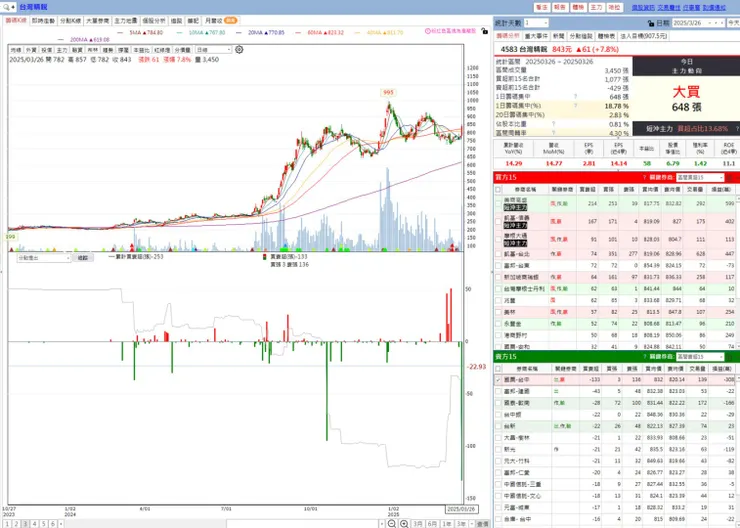The image size is (740, 528).
Task: Select the 1年 time range button
Action: click(x=446, y=524)
